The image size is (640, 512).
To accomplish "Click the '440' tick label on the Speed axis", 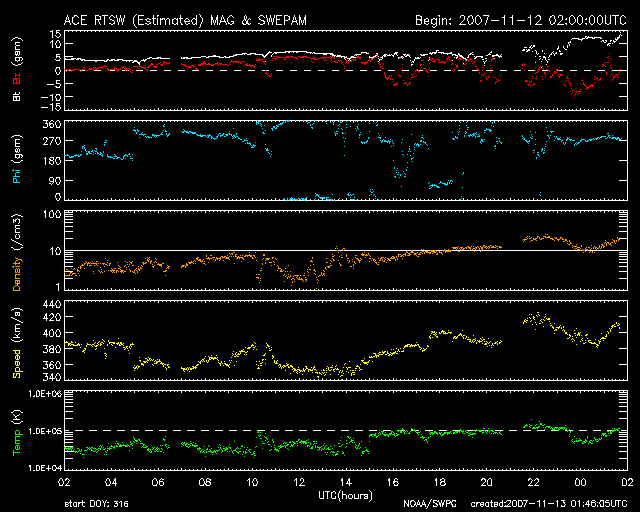I will click(x=52, y=304).
